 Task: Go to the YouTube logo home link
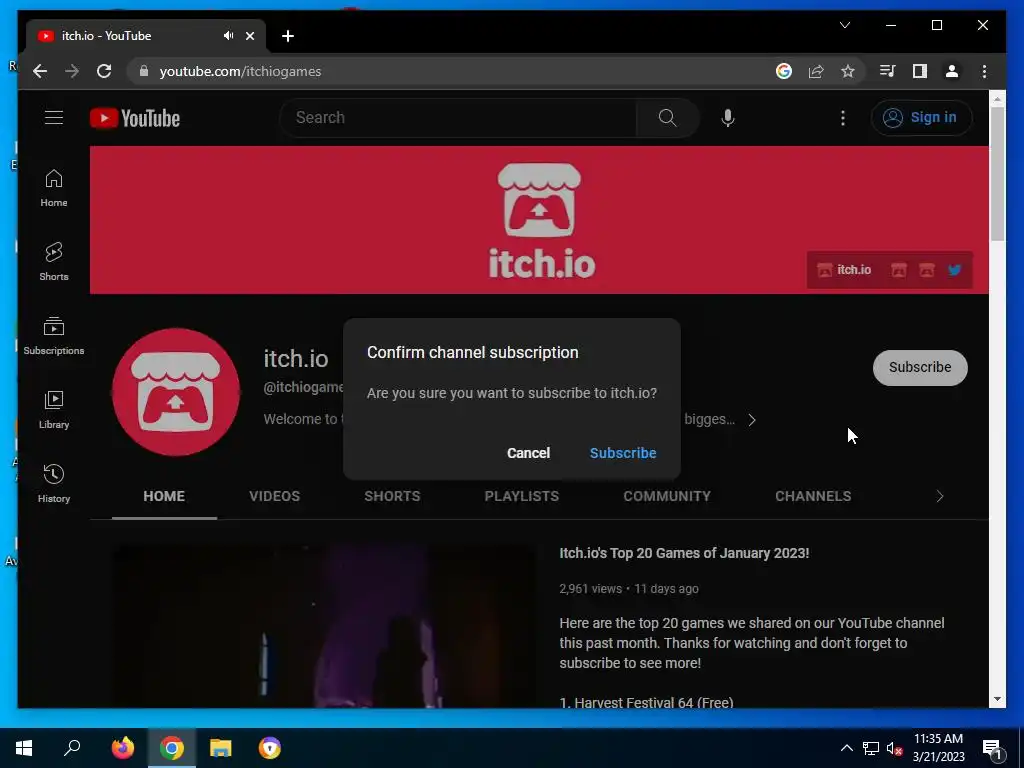tap(135, 118)
